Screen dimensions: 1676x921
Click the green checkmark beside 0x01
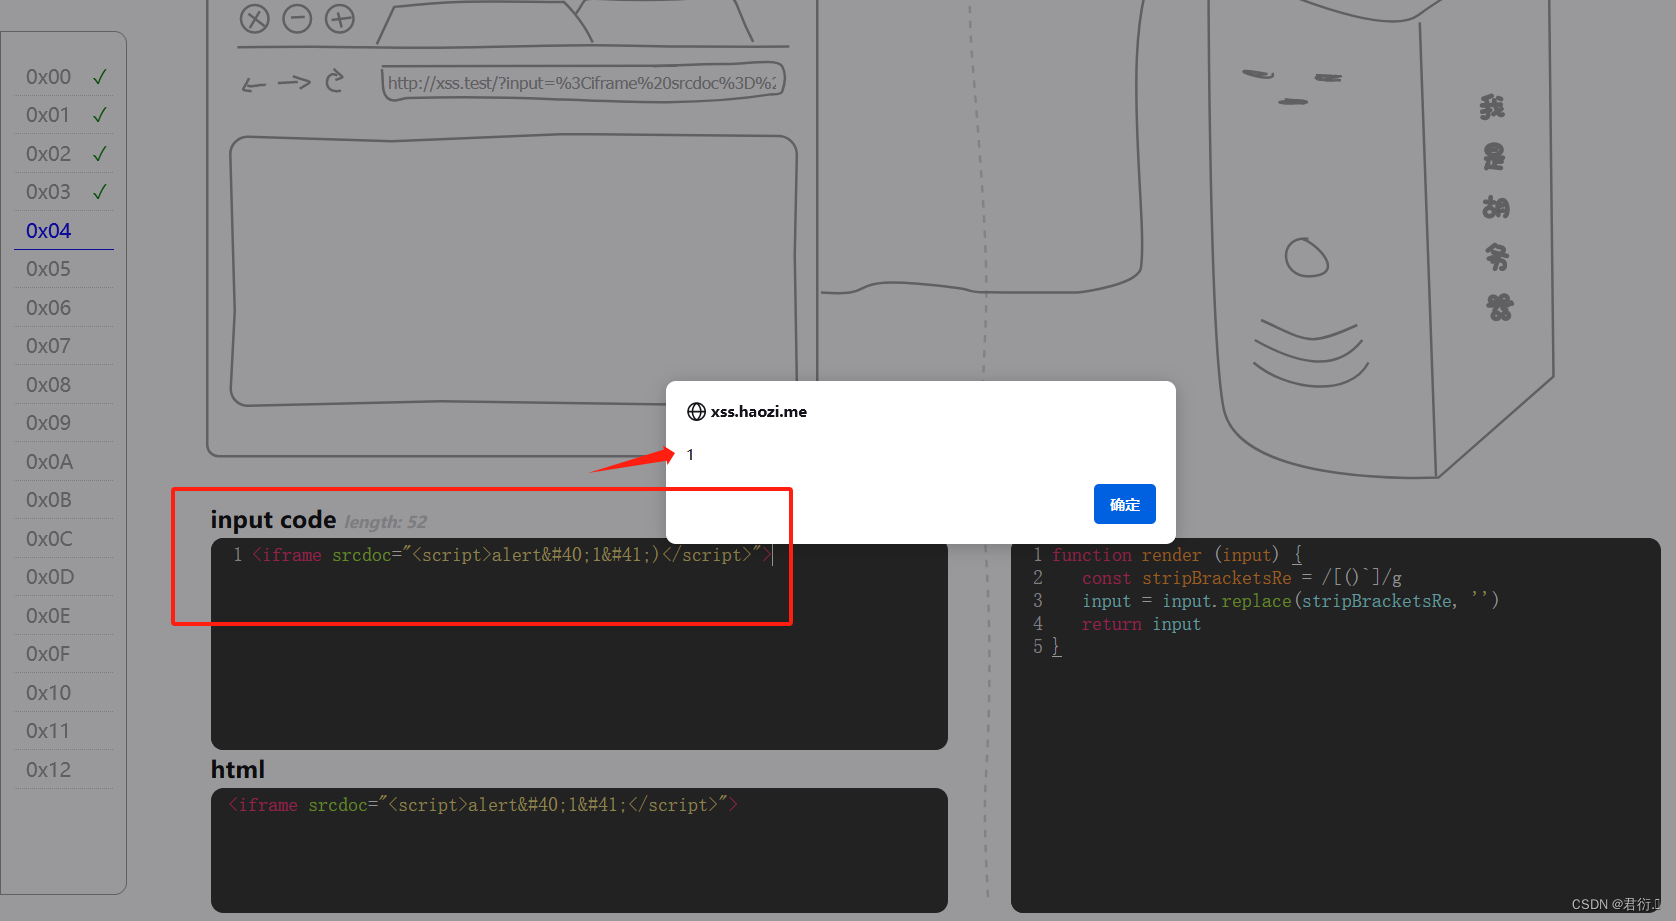coord(99,115)
